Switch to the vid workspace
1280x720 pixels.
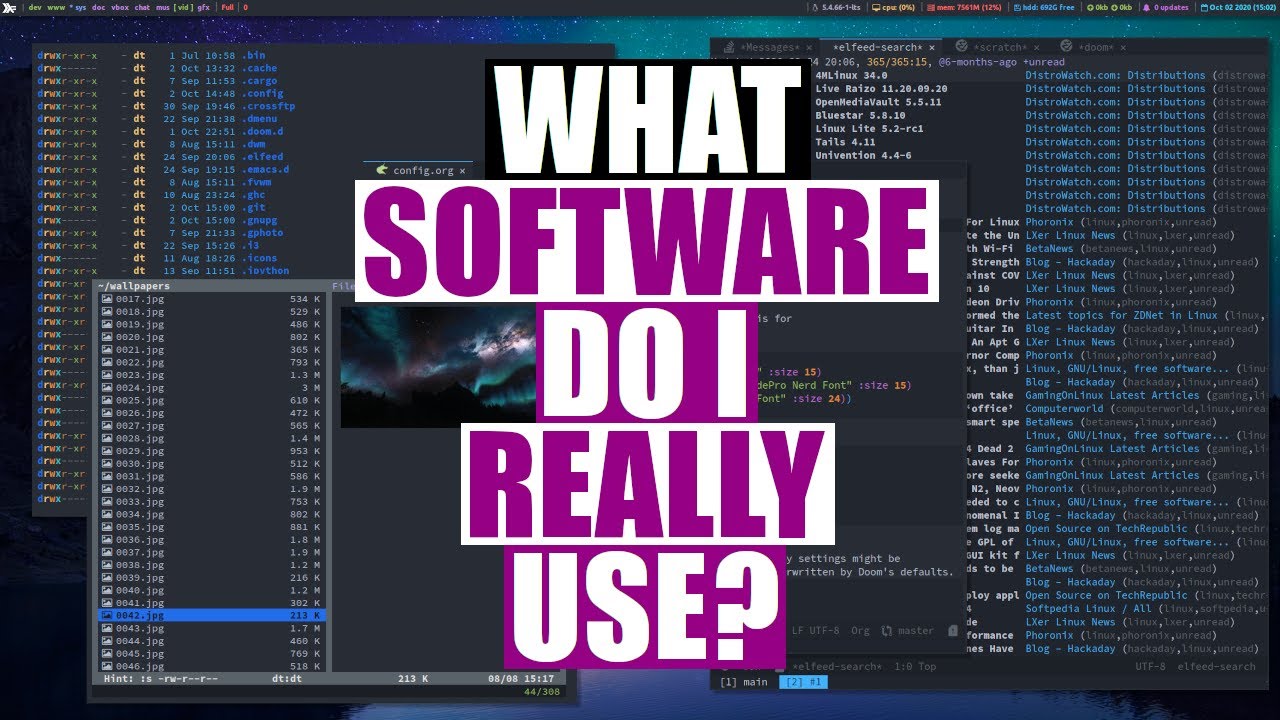184,7
